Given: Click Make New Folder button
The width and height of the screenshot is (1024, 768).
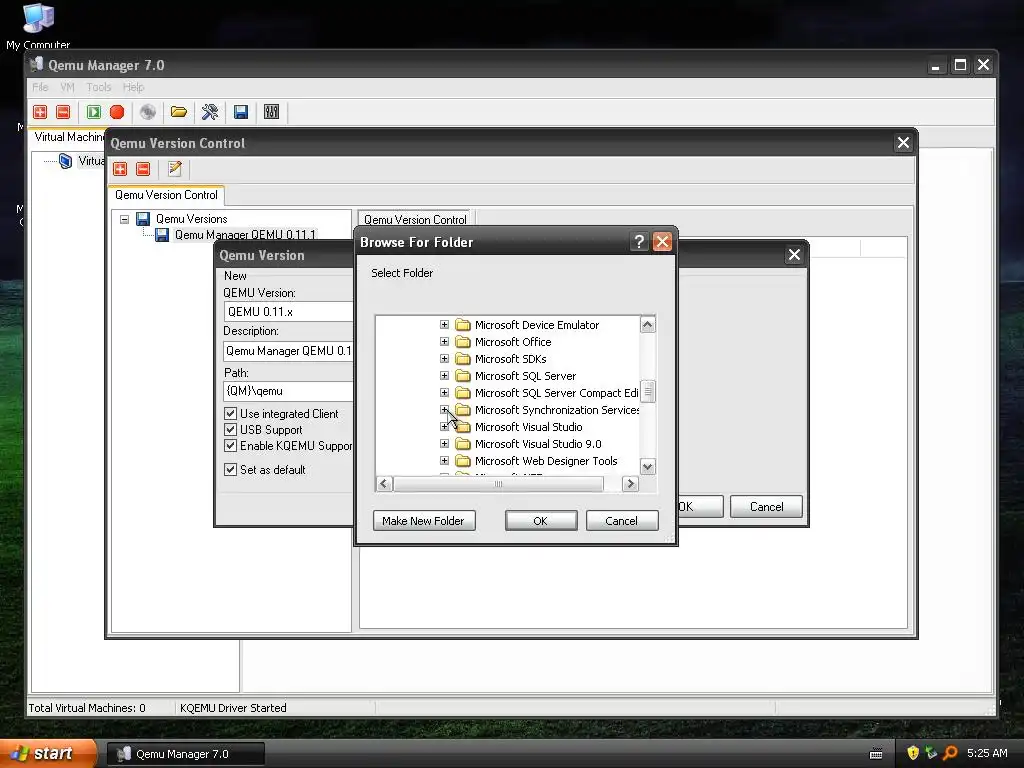Looking at the screenshot, I should point(424,520).
